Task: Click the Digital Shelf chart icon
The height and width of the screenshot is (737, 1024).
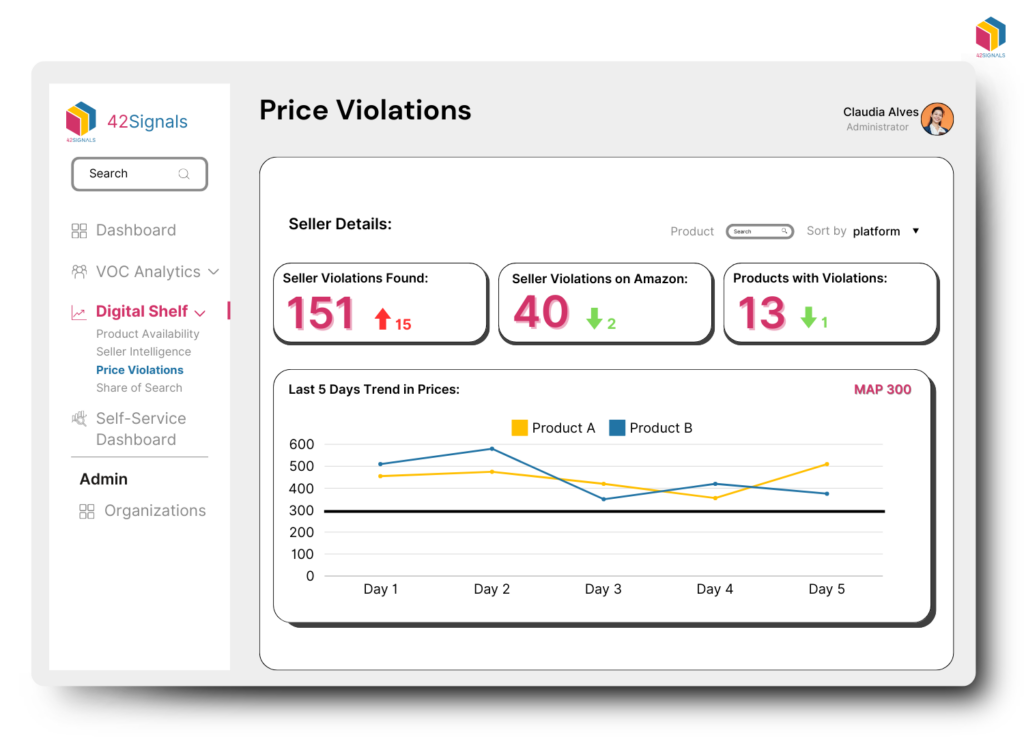Action: pyautogui.click(x=79, y=311)
